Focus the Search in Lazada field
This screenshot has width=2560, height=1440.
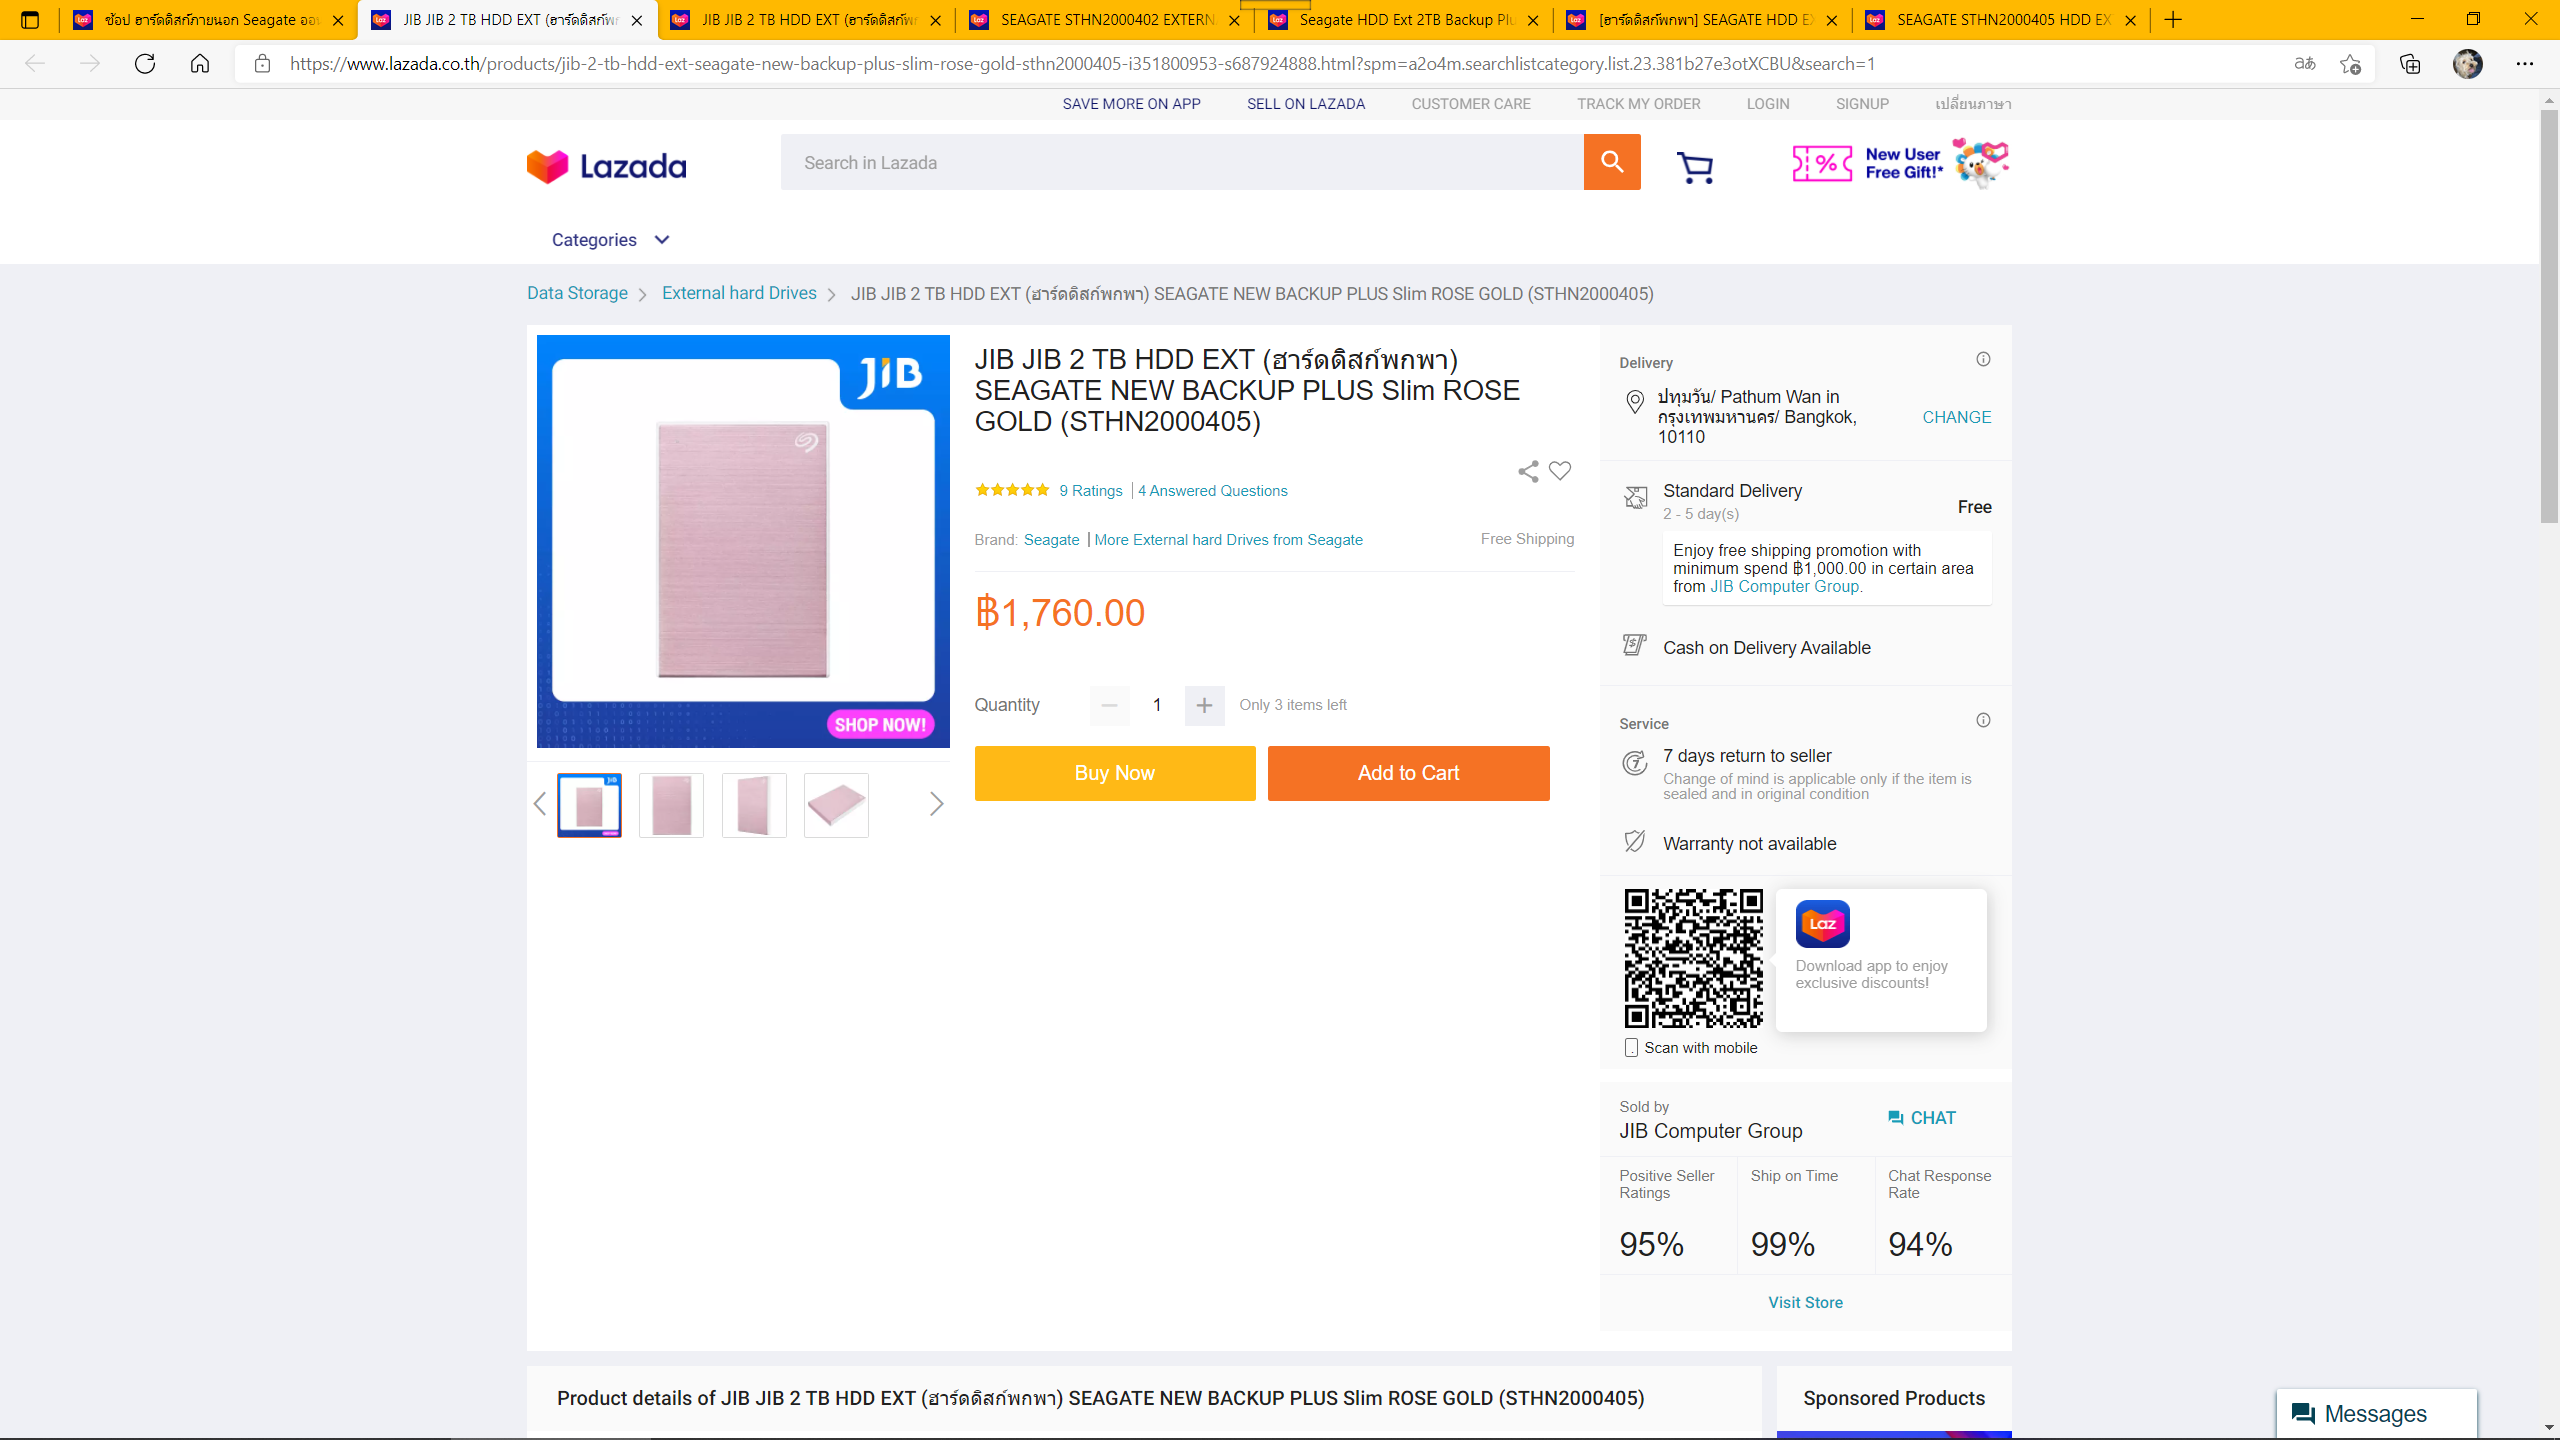click(1182, 162)
